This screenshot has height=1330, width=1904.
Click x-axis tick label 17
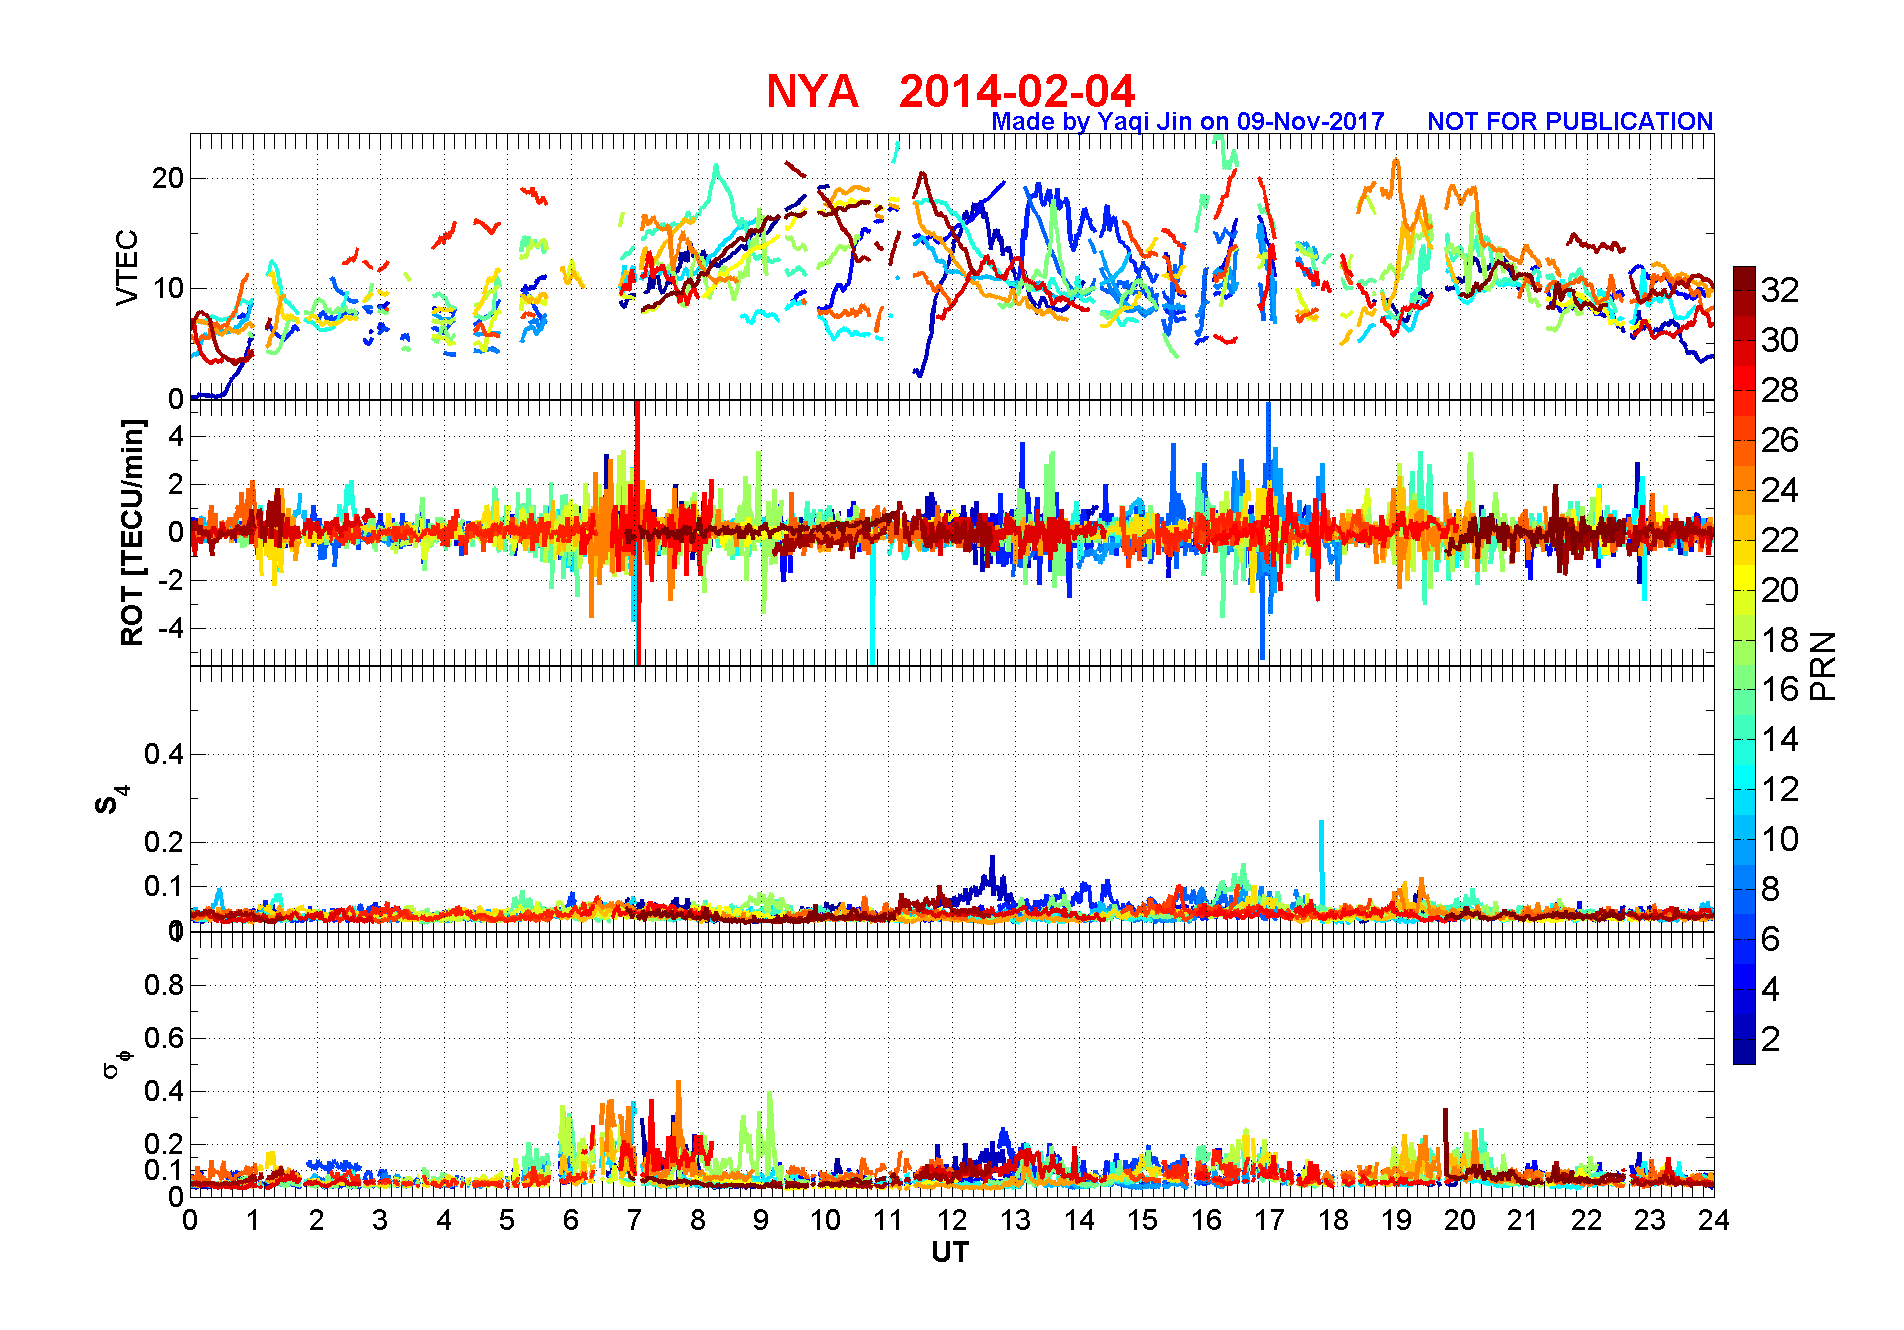[x=1269, y=1220]
